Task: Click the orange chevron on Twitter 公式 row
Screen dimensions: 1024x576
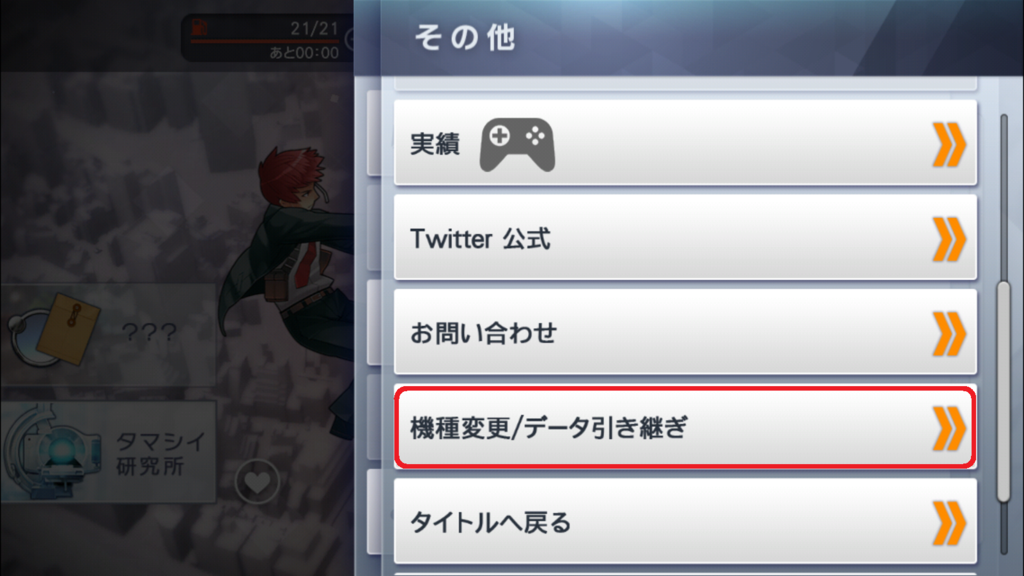Action: pyautogui.click(x=949, y=239)
